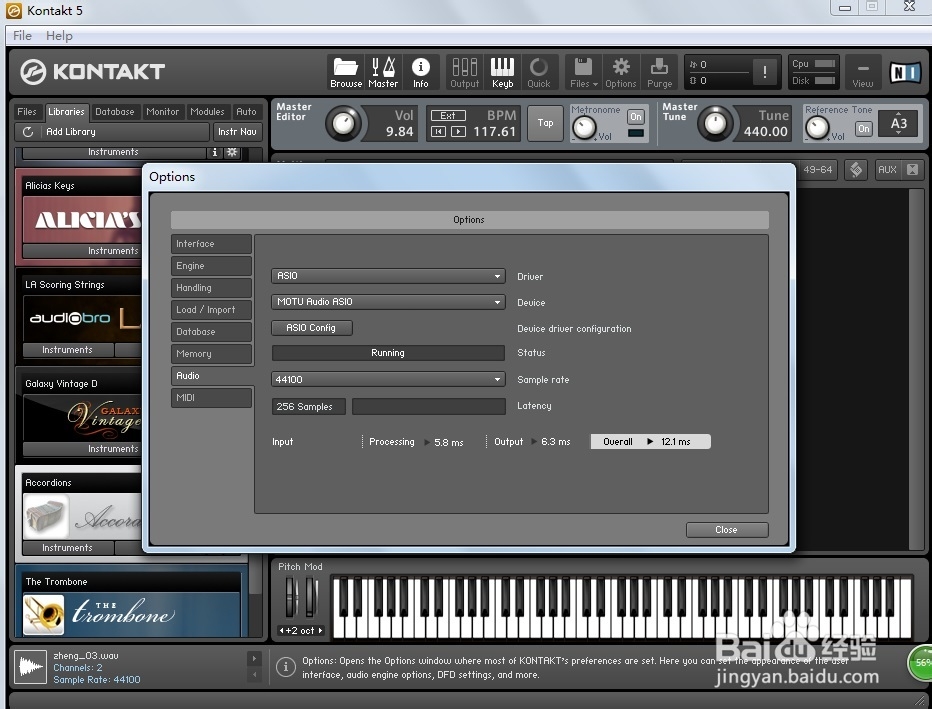932x709 pixels.
Task: Toggle the AUX button in rack header
Action: pos(887,169)
